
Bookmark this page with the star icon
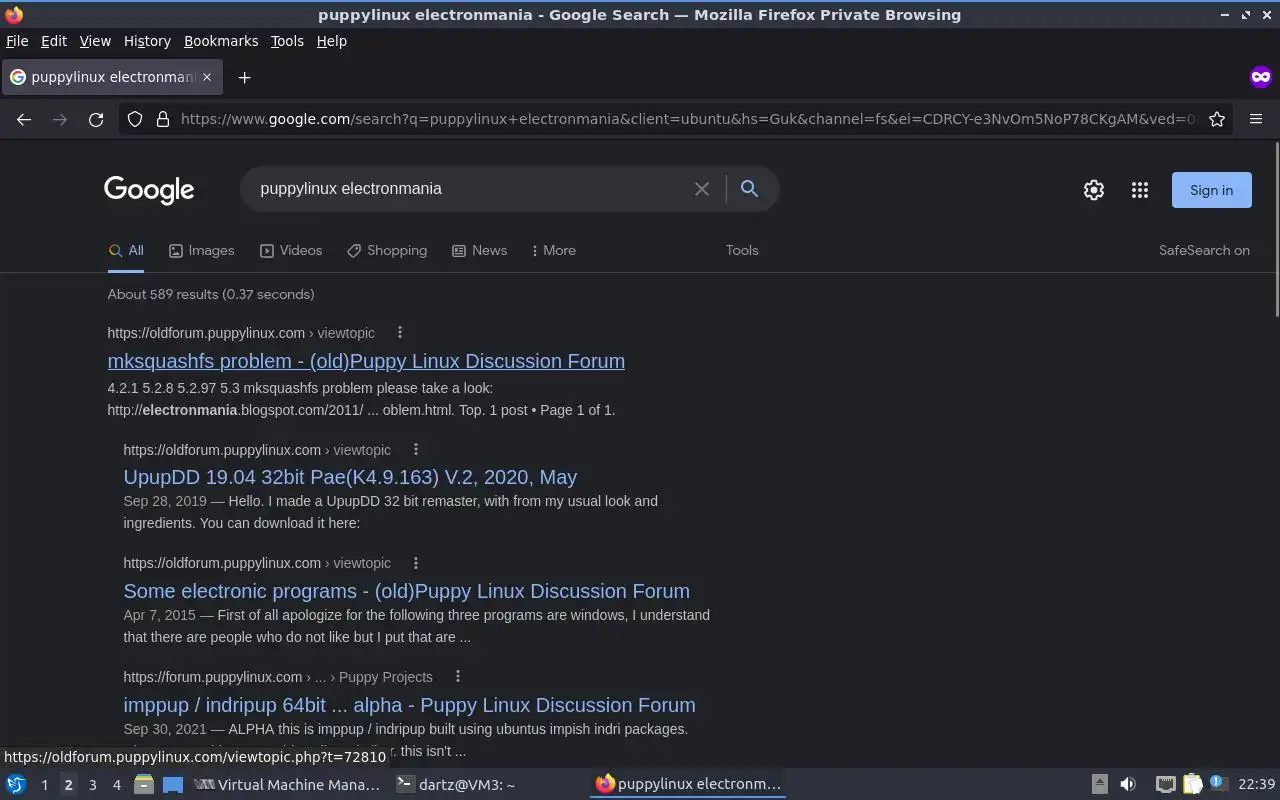pos(1217,119)
